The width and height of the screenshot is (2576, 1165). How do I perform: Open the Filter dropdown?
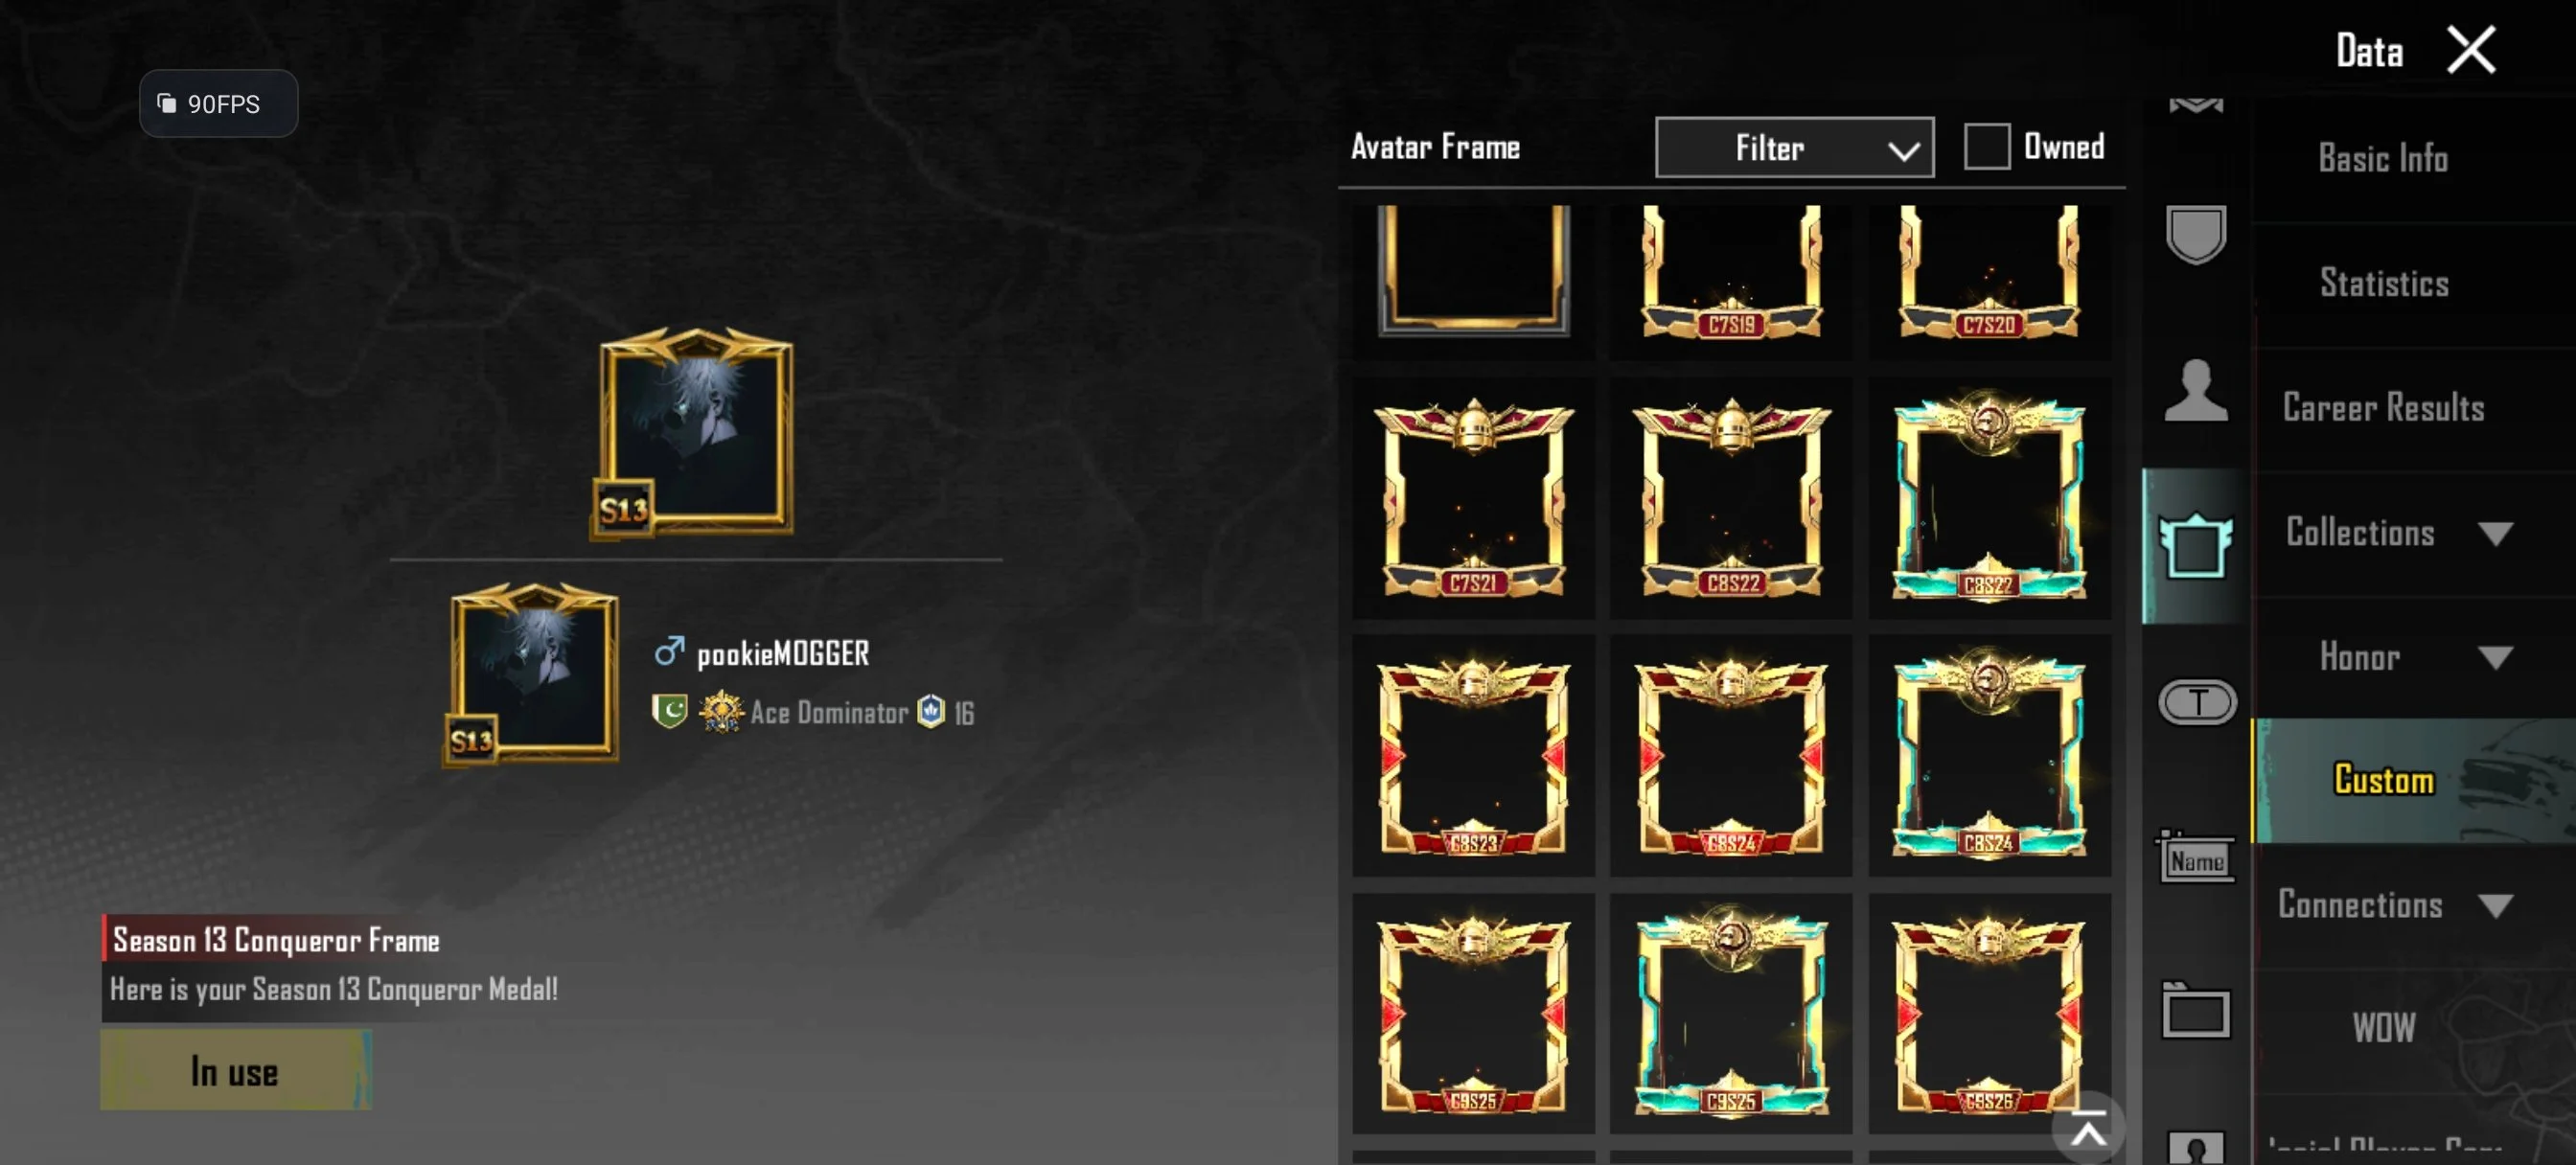[x=1795, y=148]
